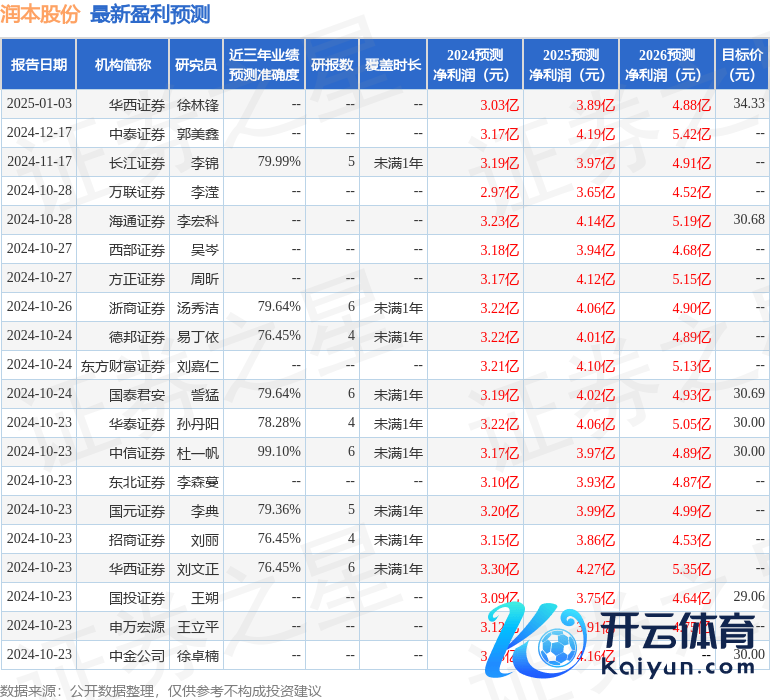Click the 2025预测净利润 column header
The width and height of the screenshot is (770, 700).
coord(570,65)
